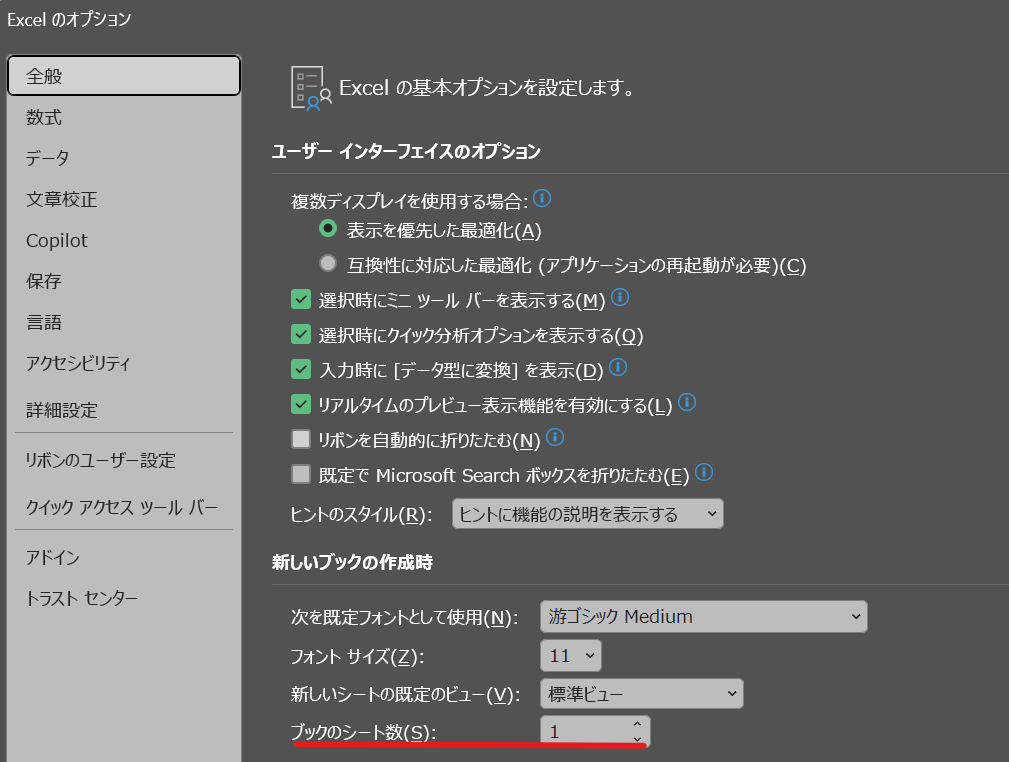Enable 既定で Microsoft Search ボックスを折りたたむ
The image size is (1009, 762).
coord(301,474)
